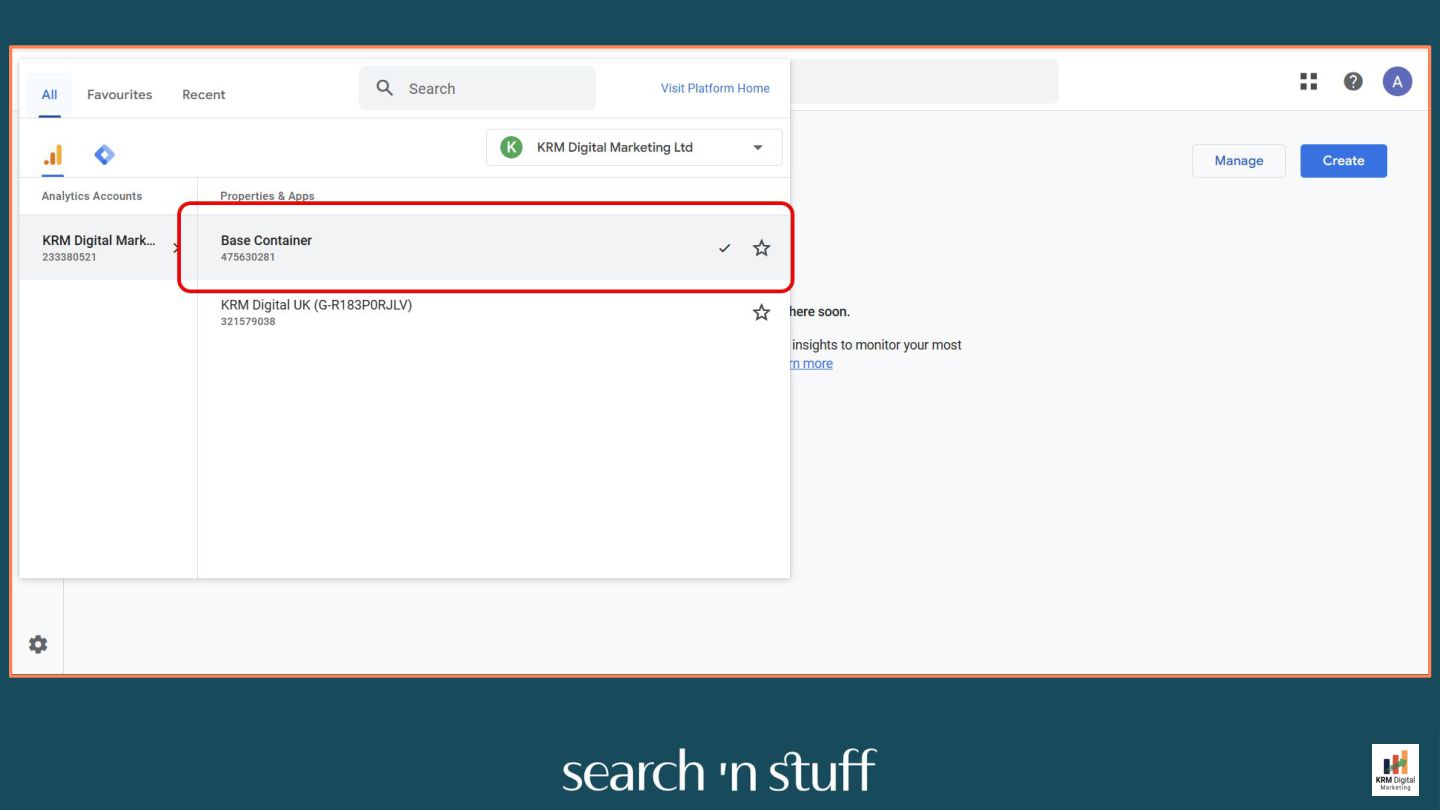Image resolution: width=1440 pixels, height=810 pixels.
Task: Select account 233380521 row
Action: (x=108, y=248)
